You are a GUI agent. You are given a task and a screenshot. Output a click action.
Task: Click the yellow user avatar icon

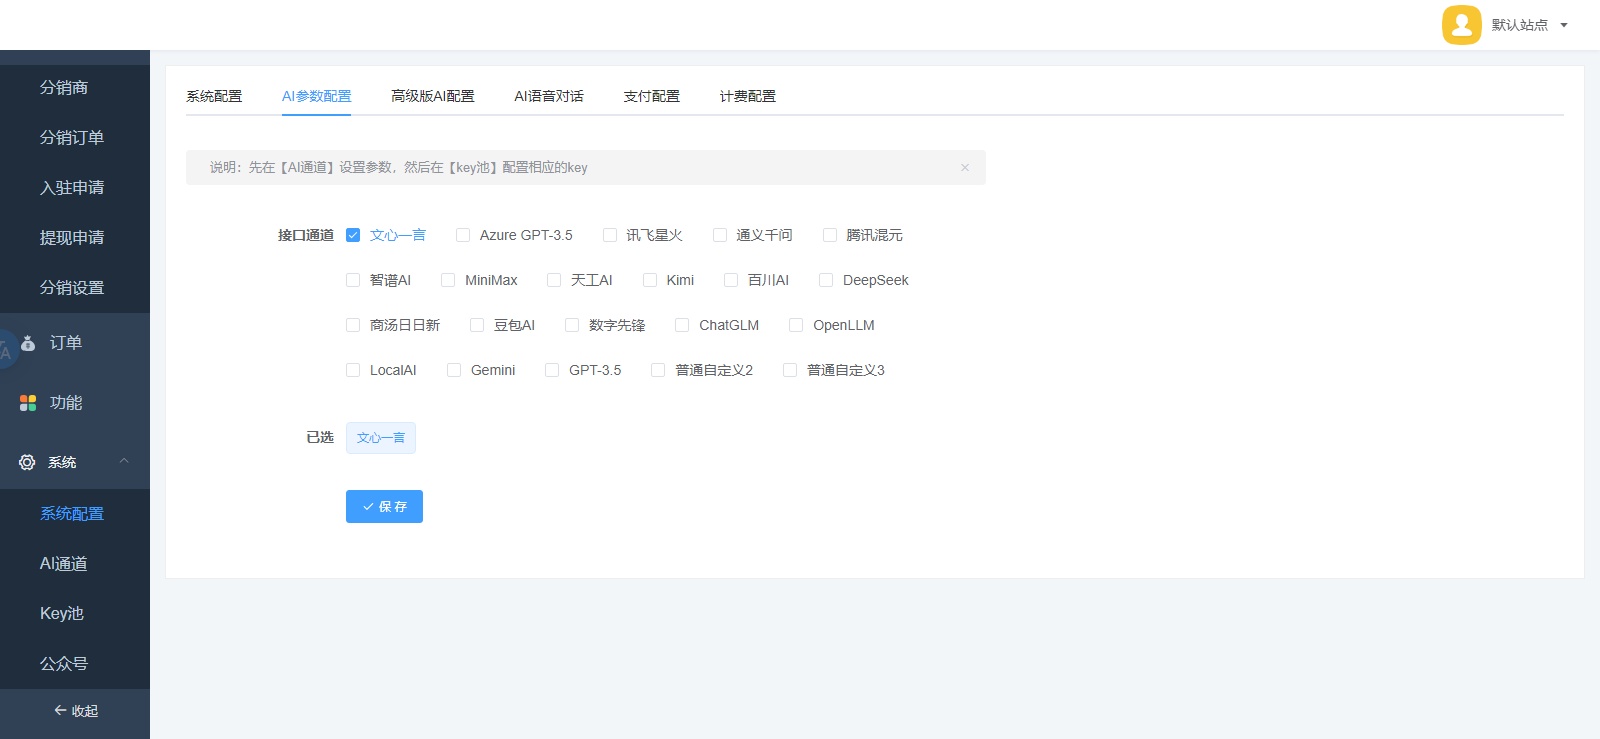pyautogui.click(x=1461, y=25)
